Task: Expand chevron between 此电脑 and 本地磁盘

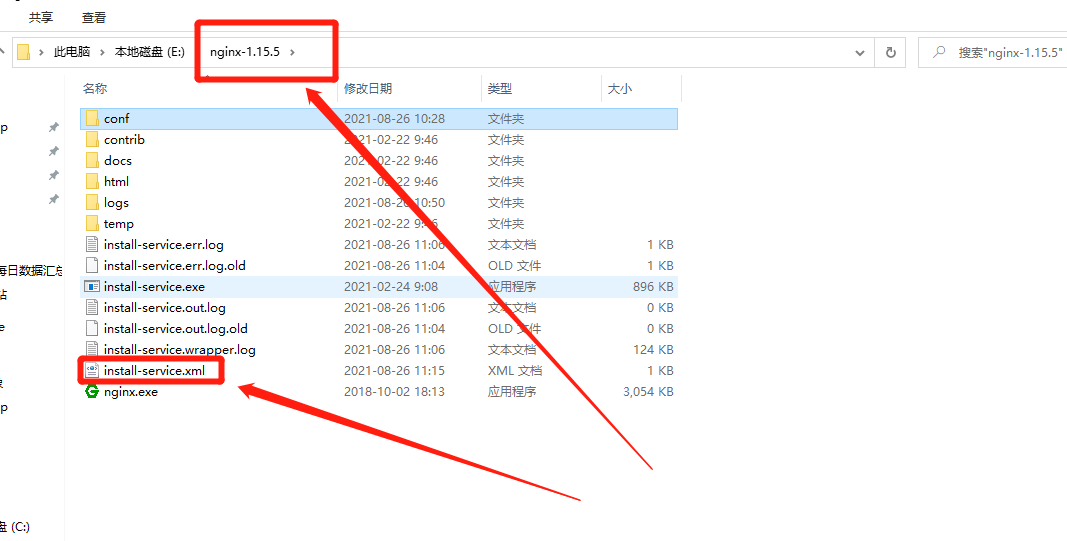Action: pyautogui.click(x=103, y=52)
